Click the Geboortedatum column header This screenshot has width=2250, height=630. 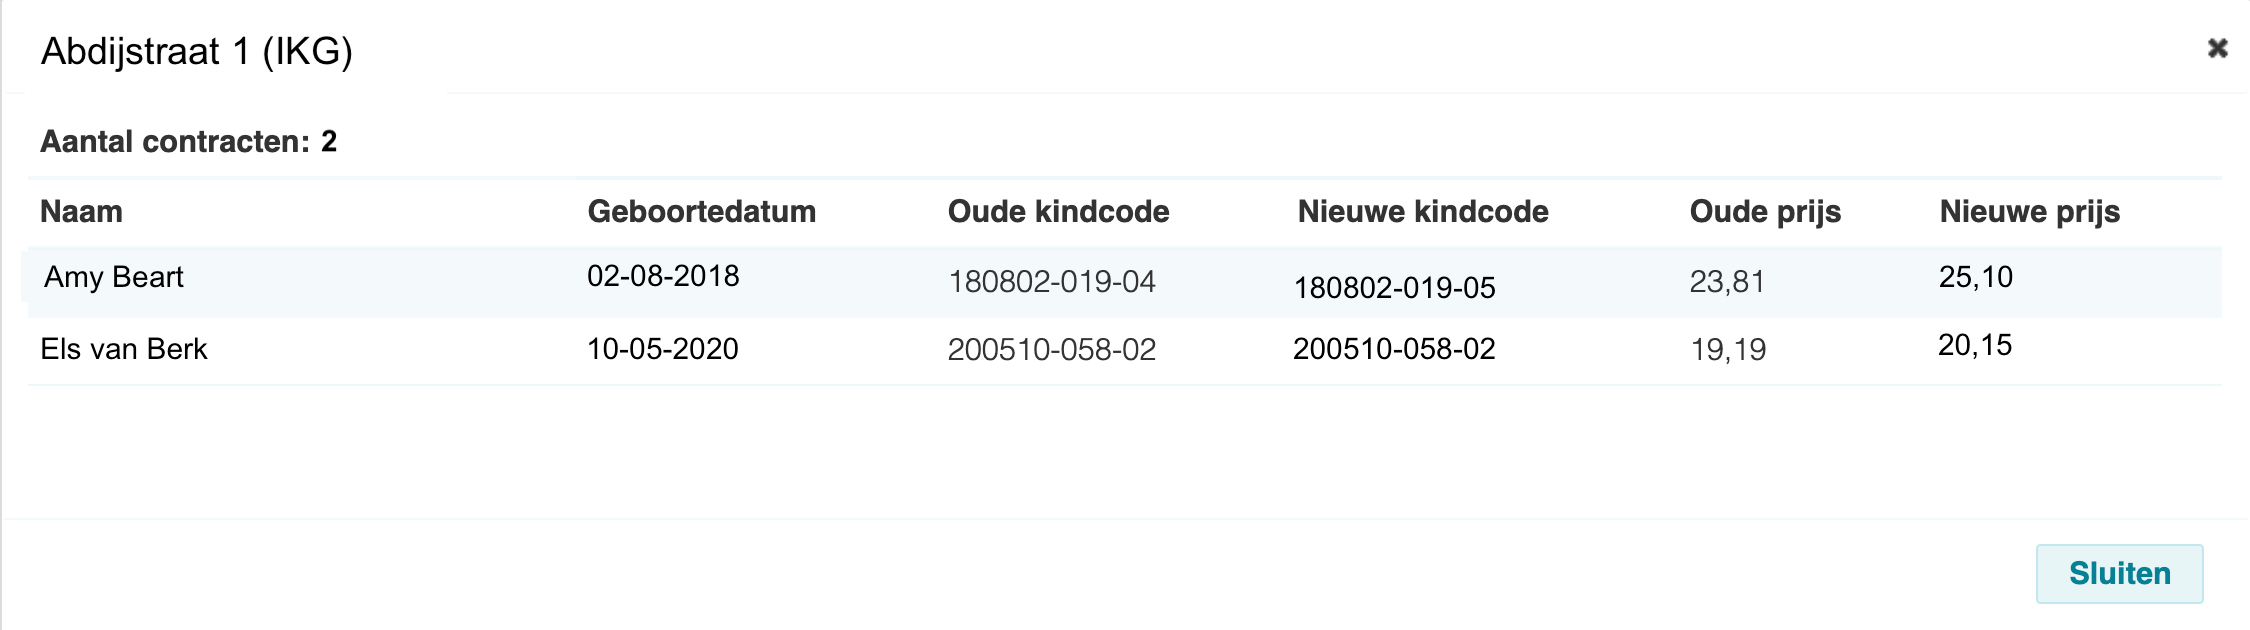tap(701, 211)
